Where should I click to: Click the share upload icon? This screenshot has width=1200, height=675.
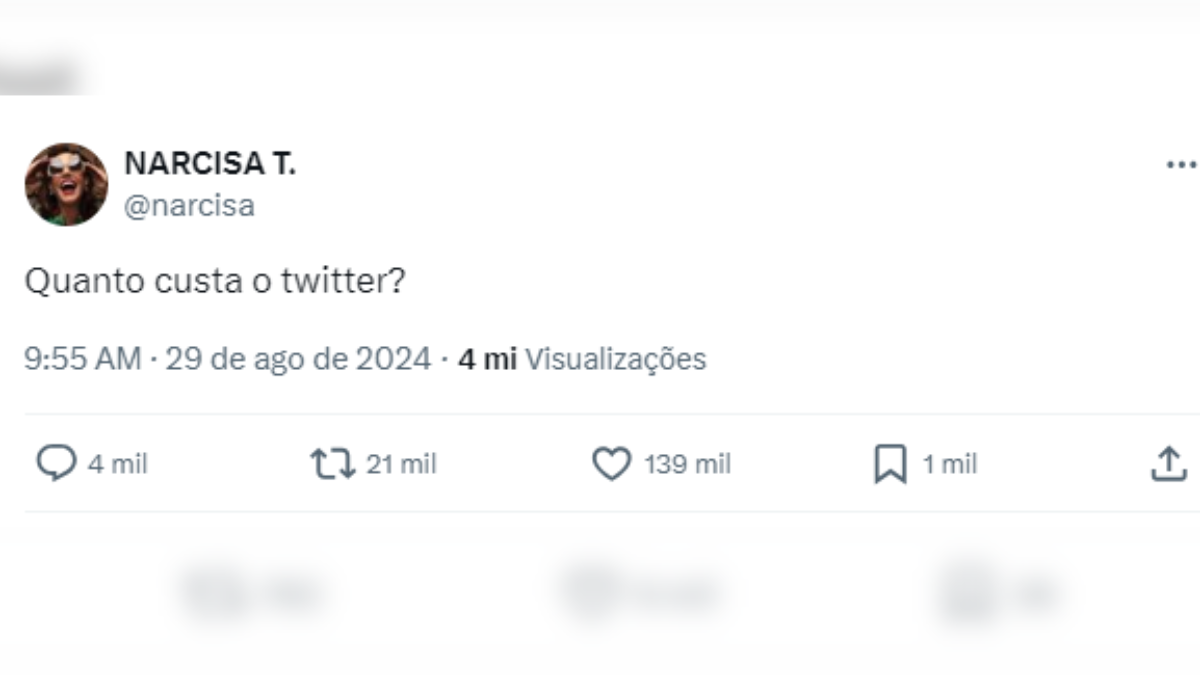pyautogui.click(x=1168, y=464)
